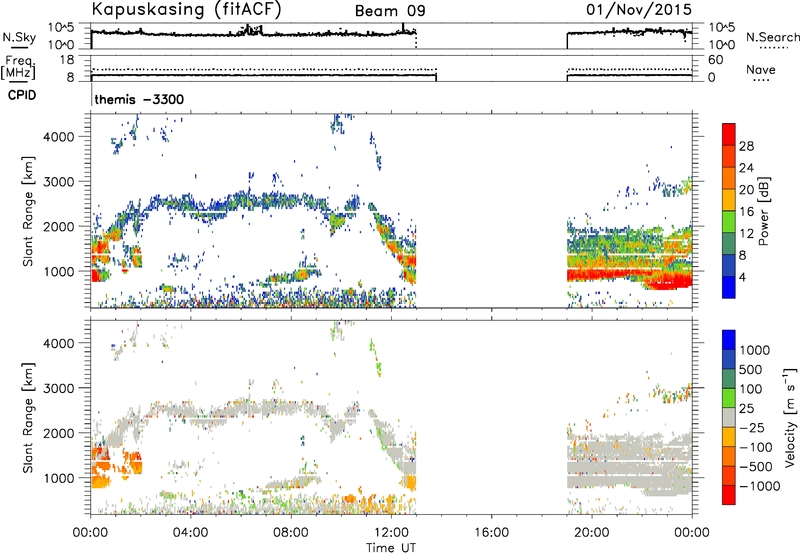Click the 12:00 time axis tick label
This screenshot has width=800, height=554.
click(391, 532)
